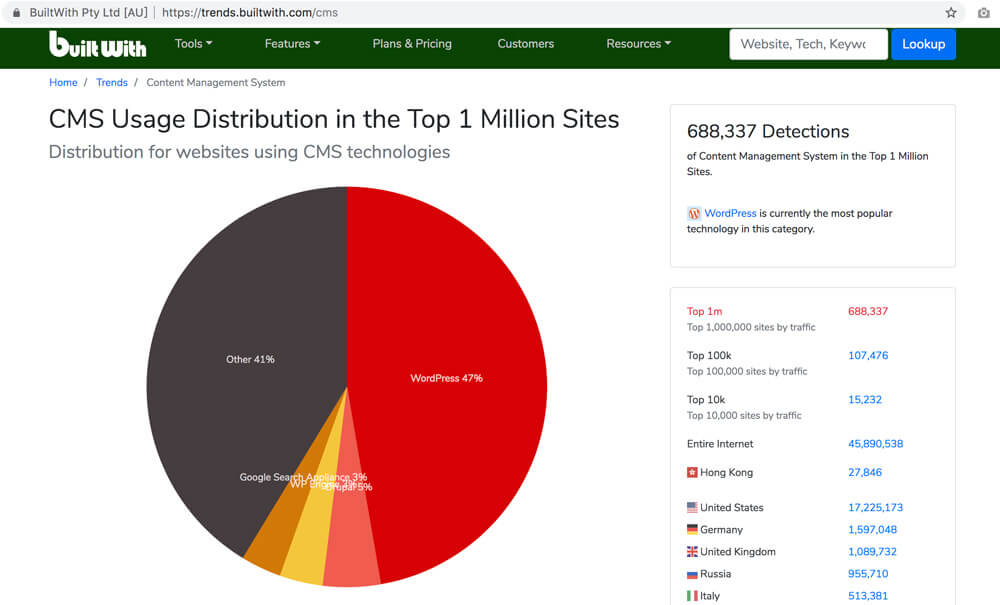Click the United Kingdom flag icon
1000x605 pixels.
tap(692, 551)
